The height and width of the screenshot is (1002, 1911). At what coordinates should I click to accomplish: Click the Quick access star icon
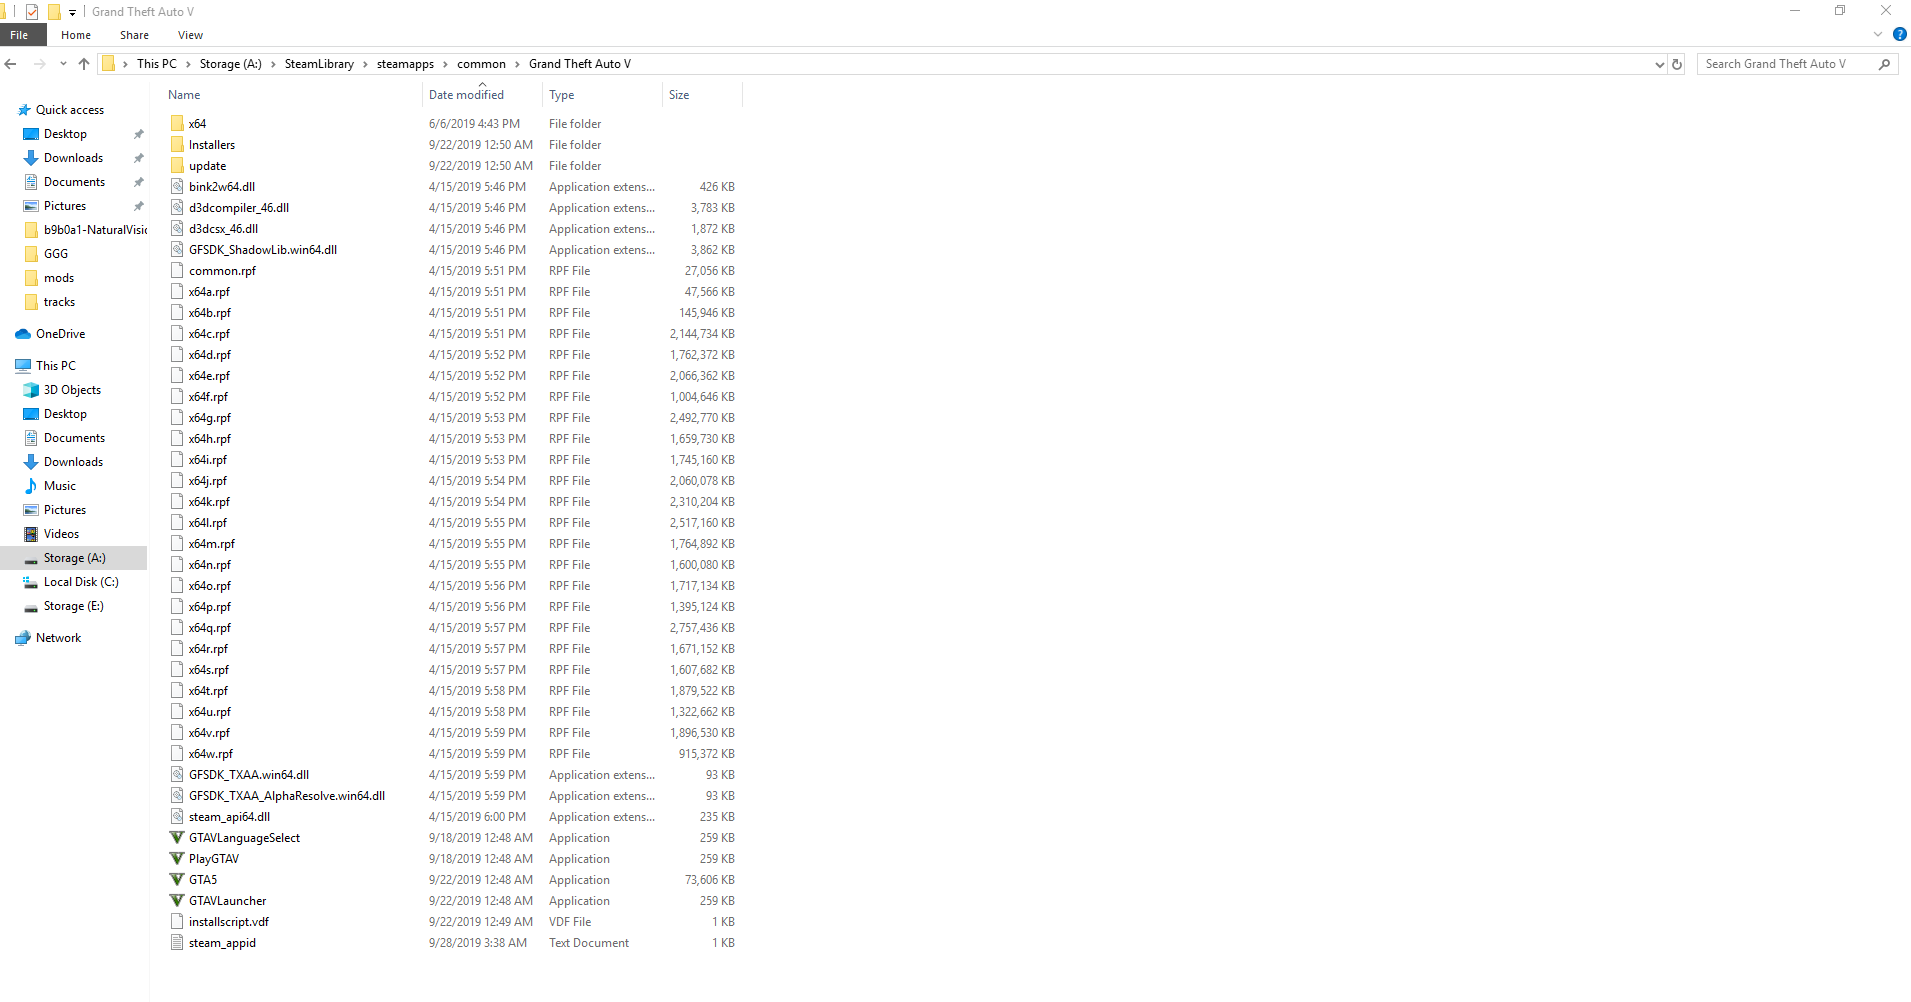pos(24,110)
